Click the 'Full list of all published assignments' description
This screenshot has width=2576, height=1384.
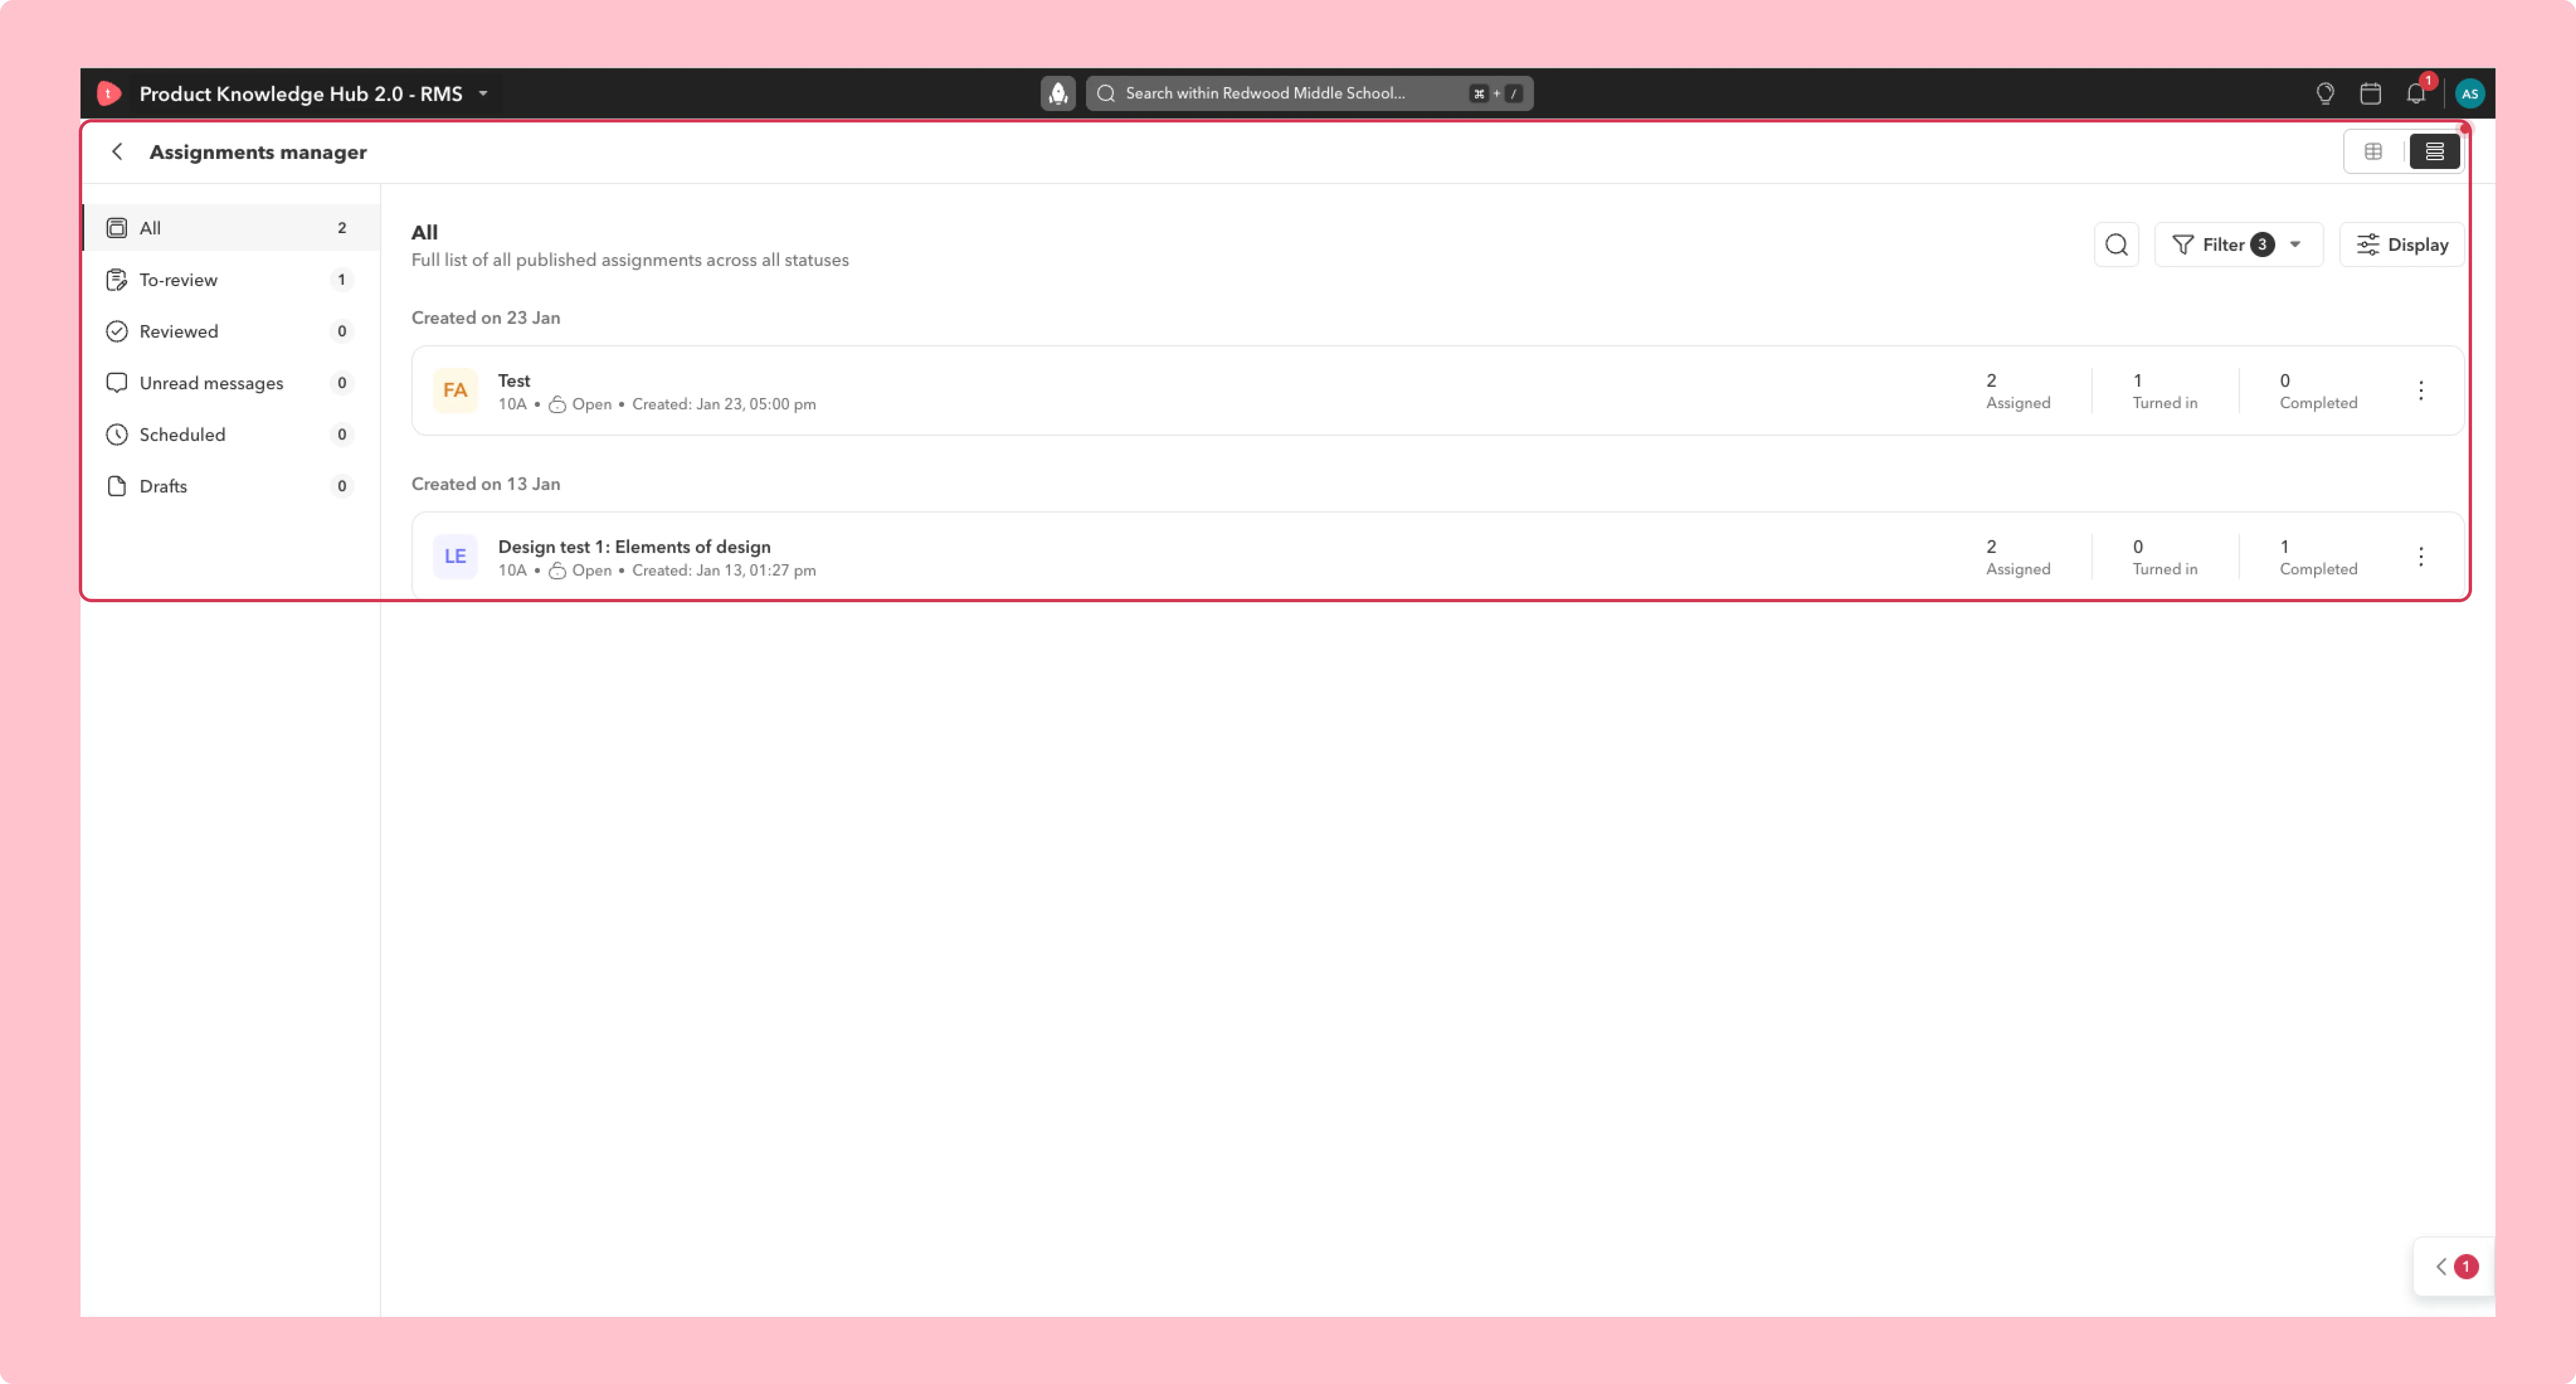(630, 260)
